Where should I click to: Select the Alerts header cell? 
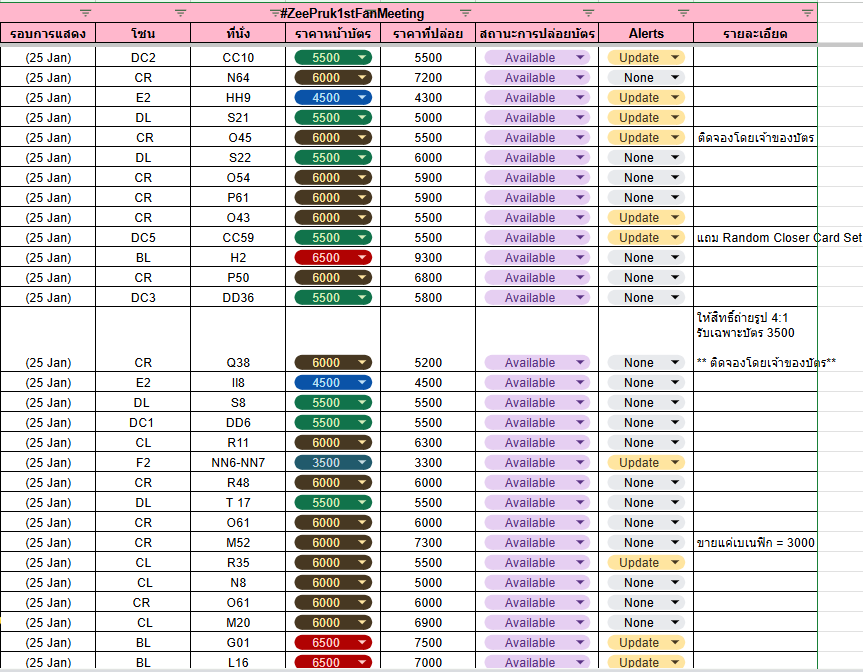click(646, 33)
